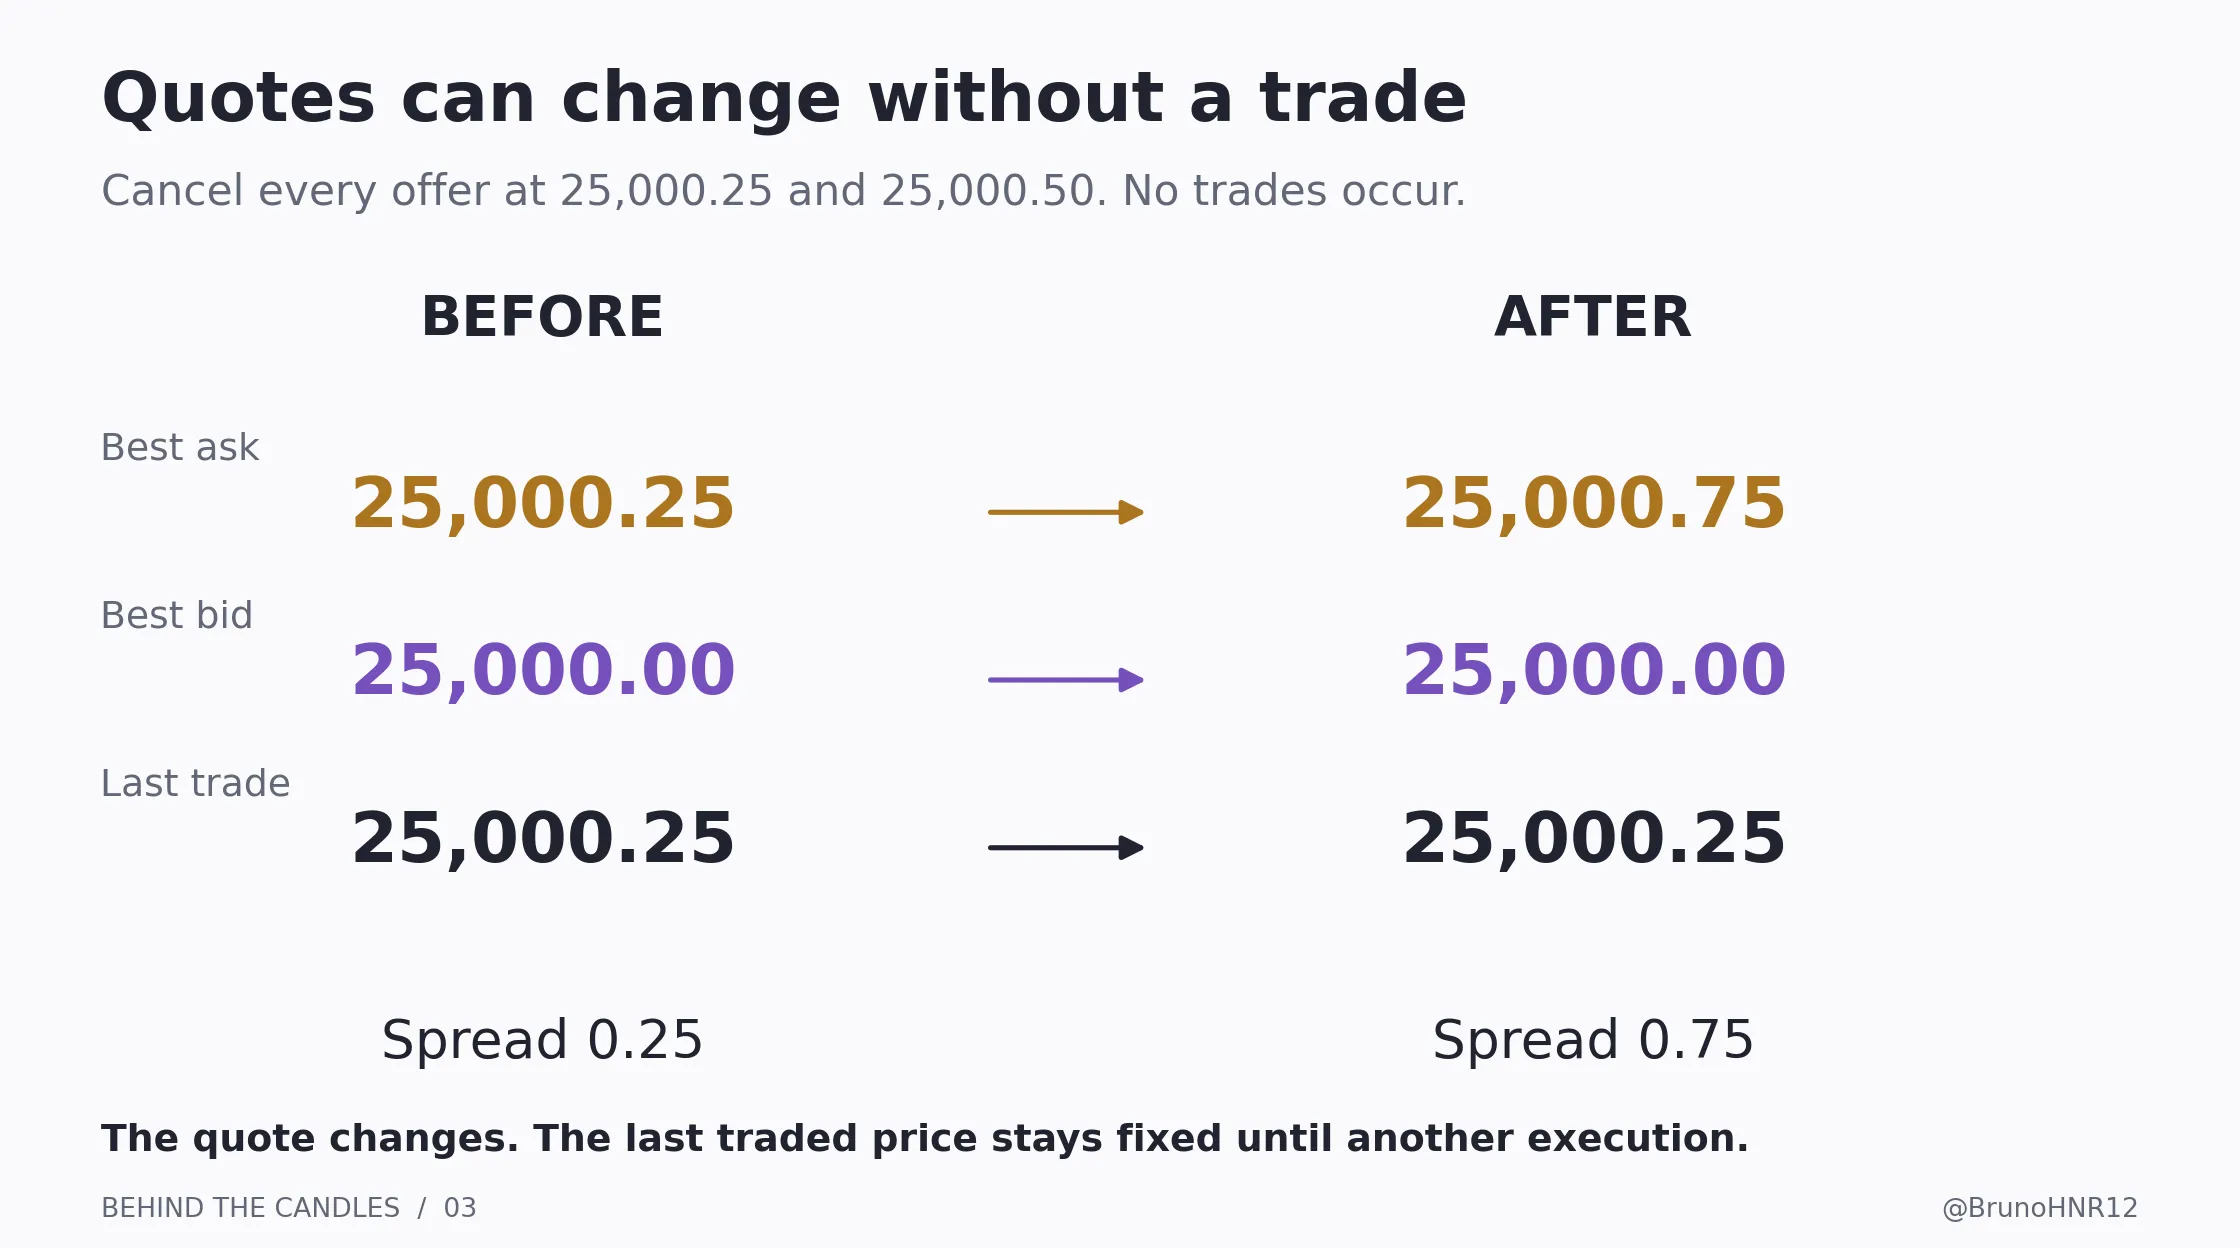Click the purple arrow in Best bid row

coord(1065,680)
